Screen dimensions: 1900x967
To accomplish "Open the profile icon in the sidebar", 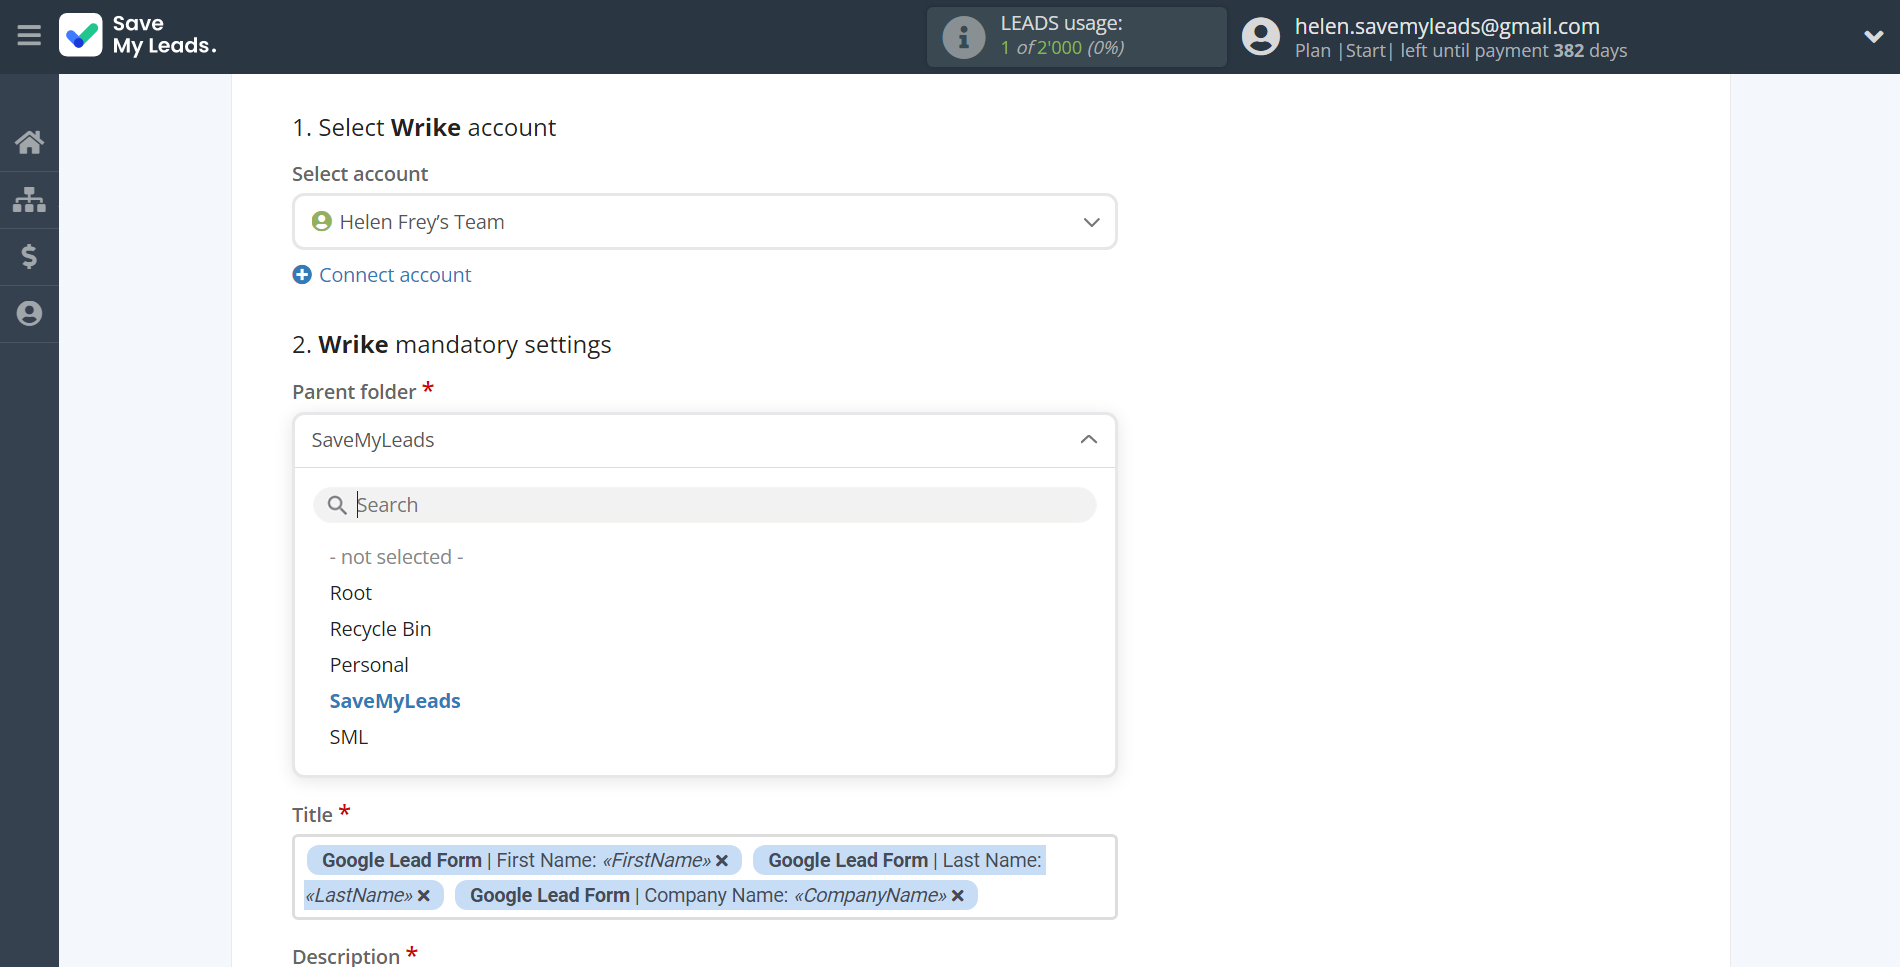I will (29, 314).
